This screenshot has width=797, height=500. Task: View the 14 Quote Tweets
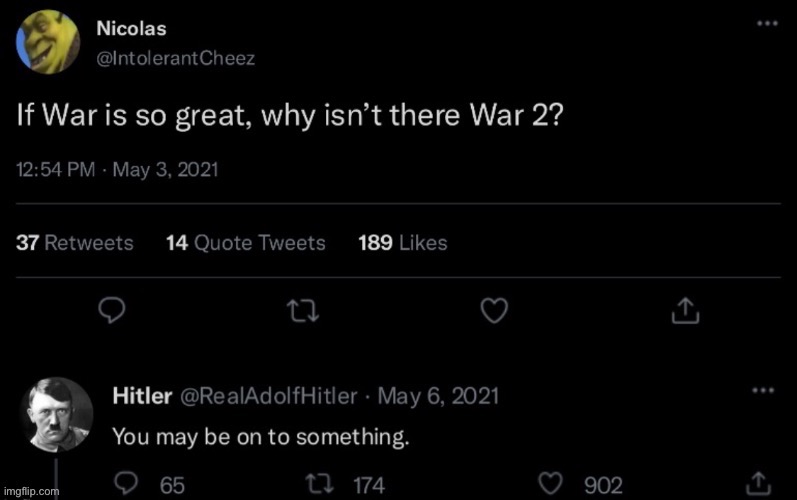[246, 243]
